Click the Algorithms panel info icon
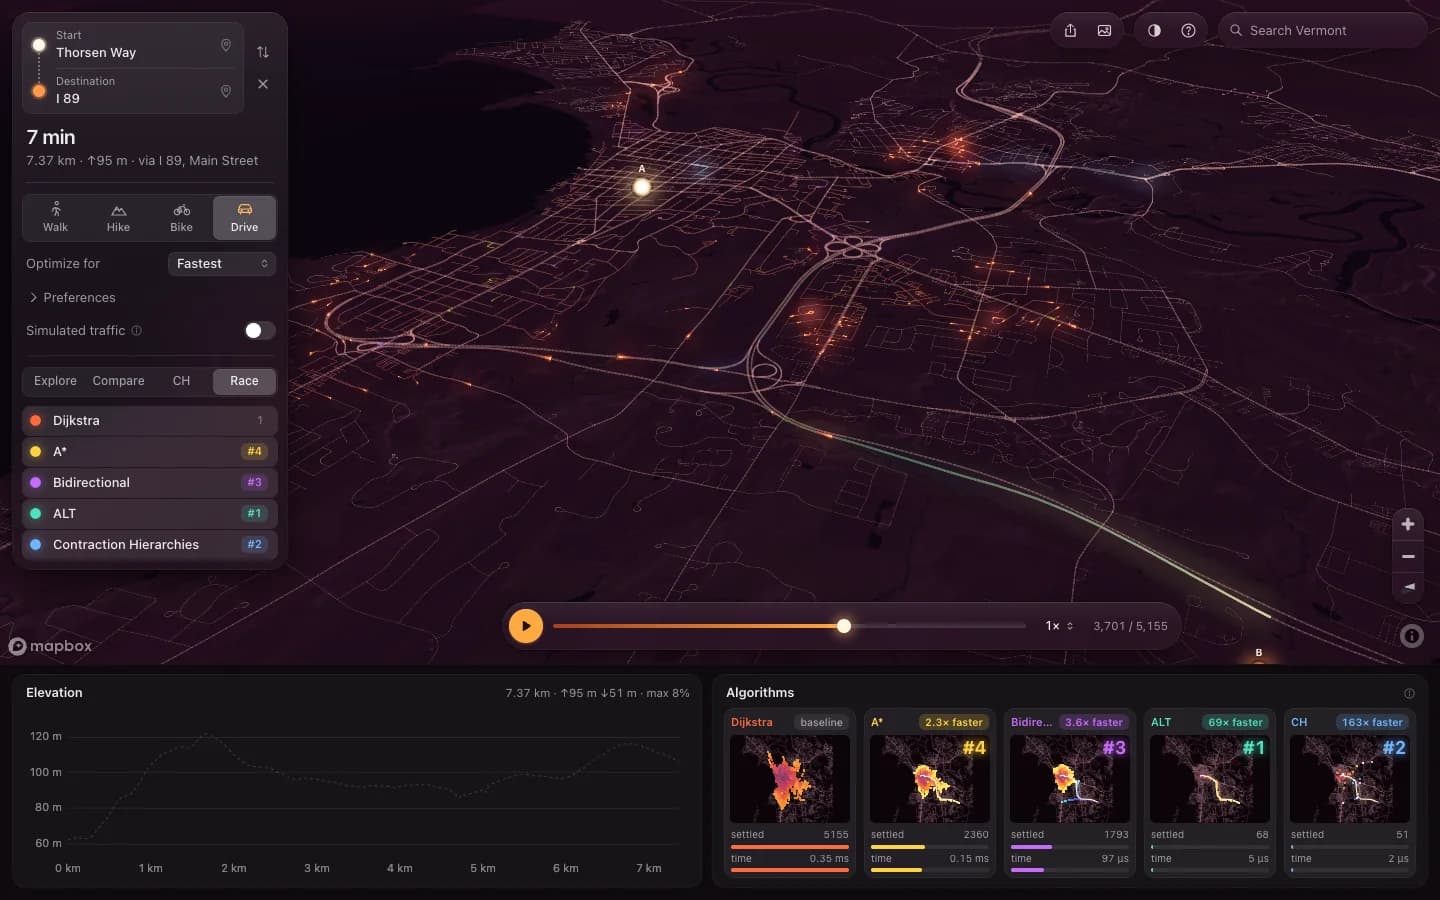 (1409, 693)
